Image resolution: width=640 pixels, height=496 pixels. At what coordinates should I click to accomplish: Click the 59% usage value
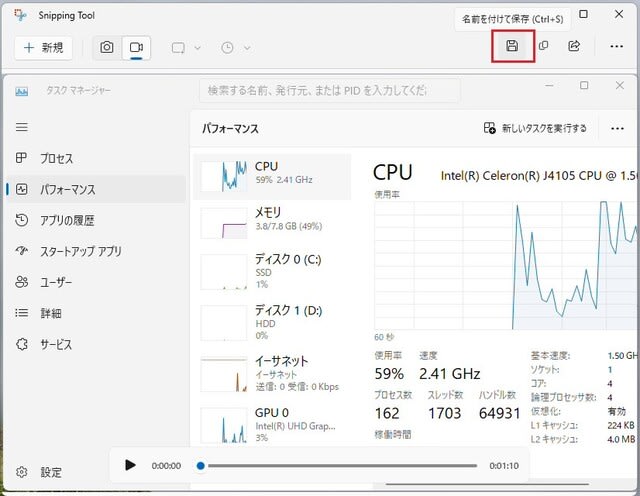click(x=389, y=374)
